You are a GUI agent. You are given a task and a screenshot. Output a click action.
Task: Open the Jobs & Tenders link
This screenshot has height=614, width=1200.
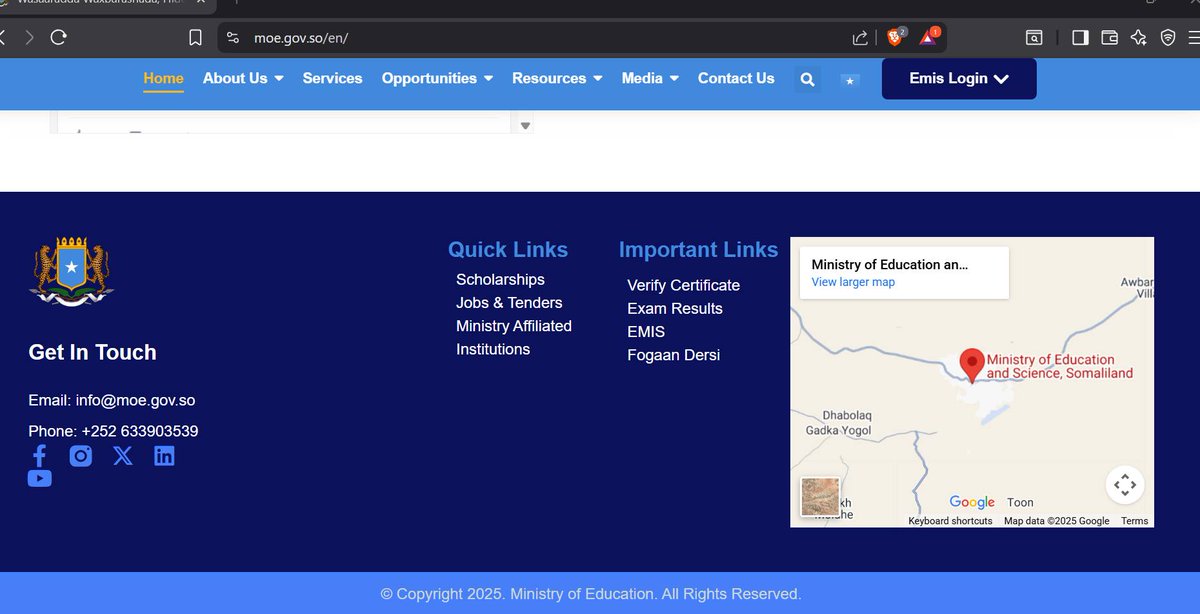coord(509,302)
